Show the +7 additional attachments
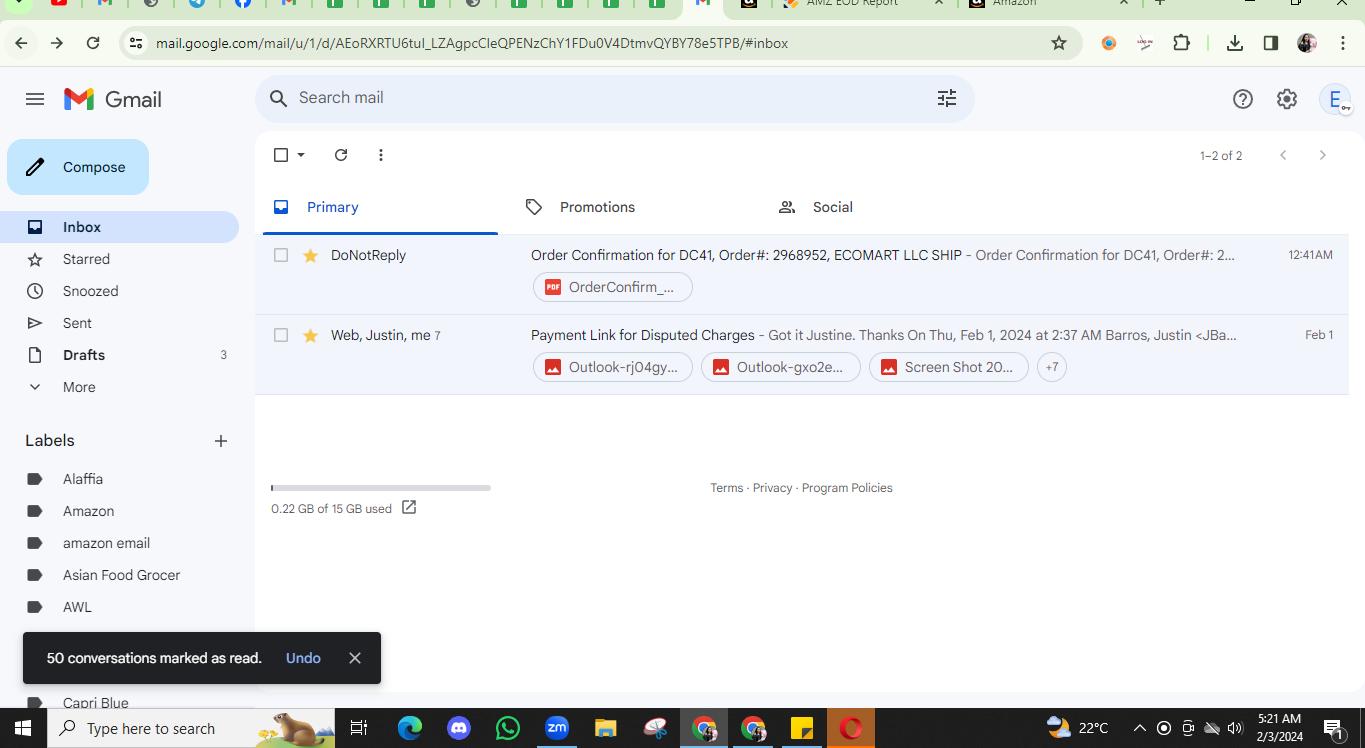Image resolution: width=1365 pixels, height=748 pixels. coord(1052,367)
